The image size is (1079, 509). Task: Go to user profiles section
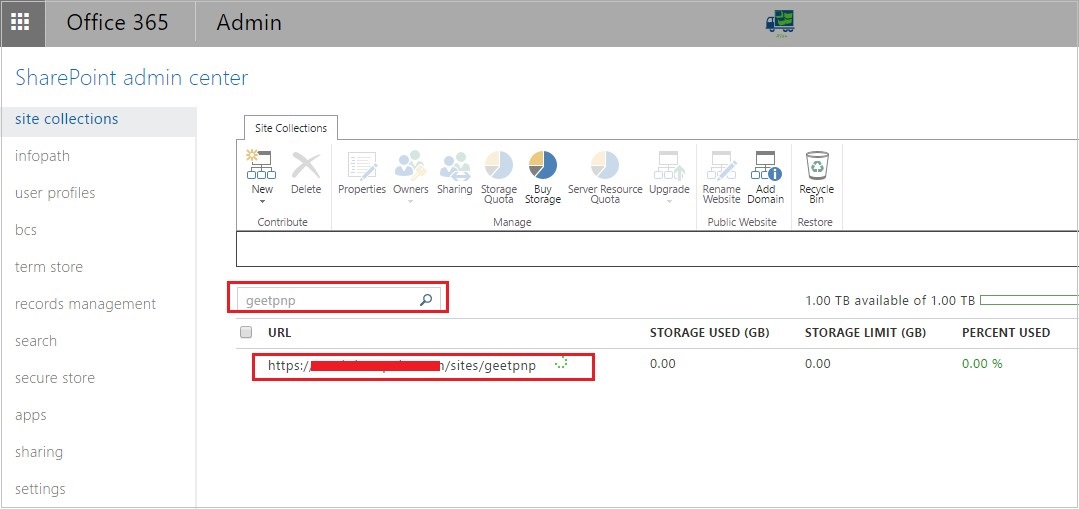[55, 193]
